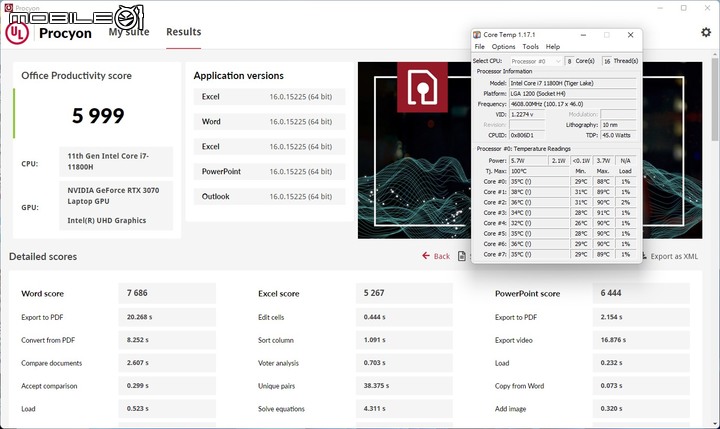Open Procyon settings gear icon
This screenshot has height=429, width=720.
point(706,32)
